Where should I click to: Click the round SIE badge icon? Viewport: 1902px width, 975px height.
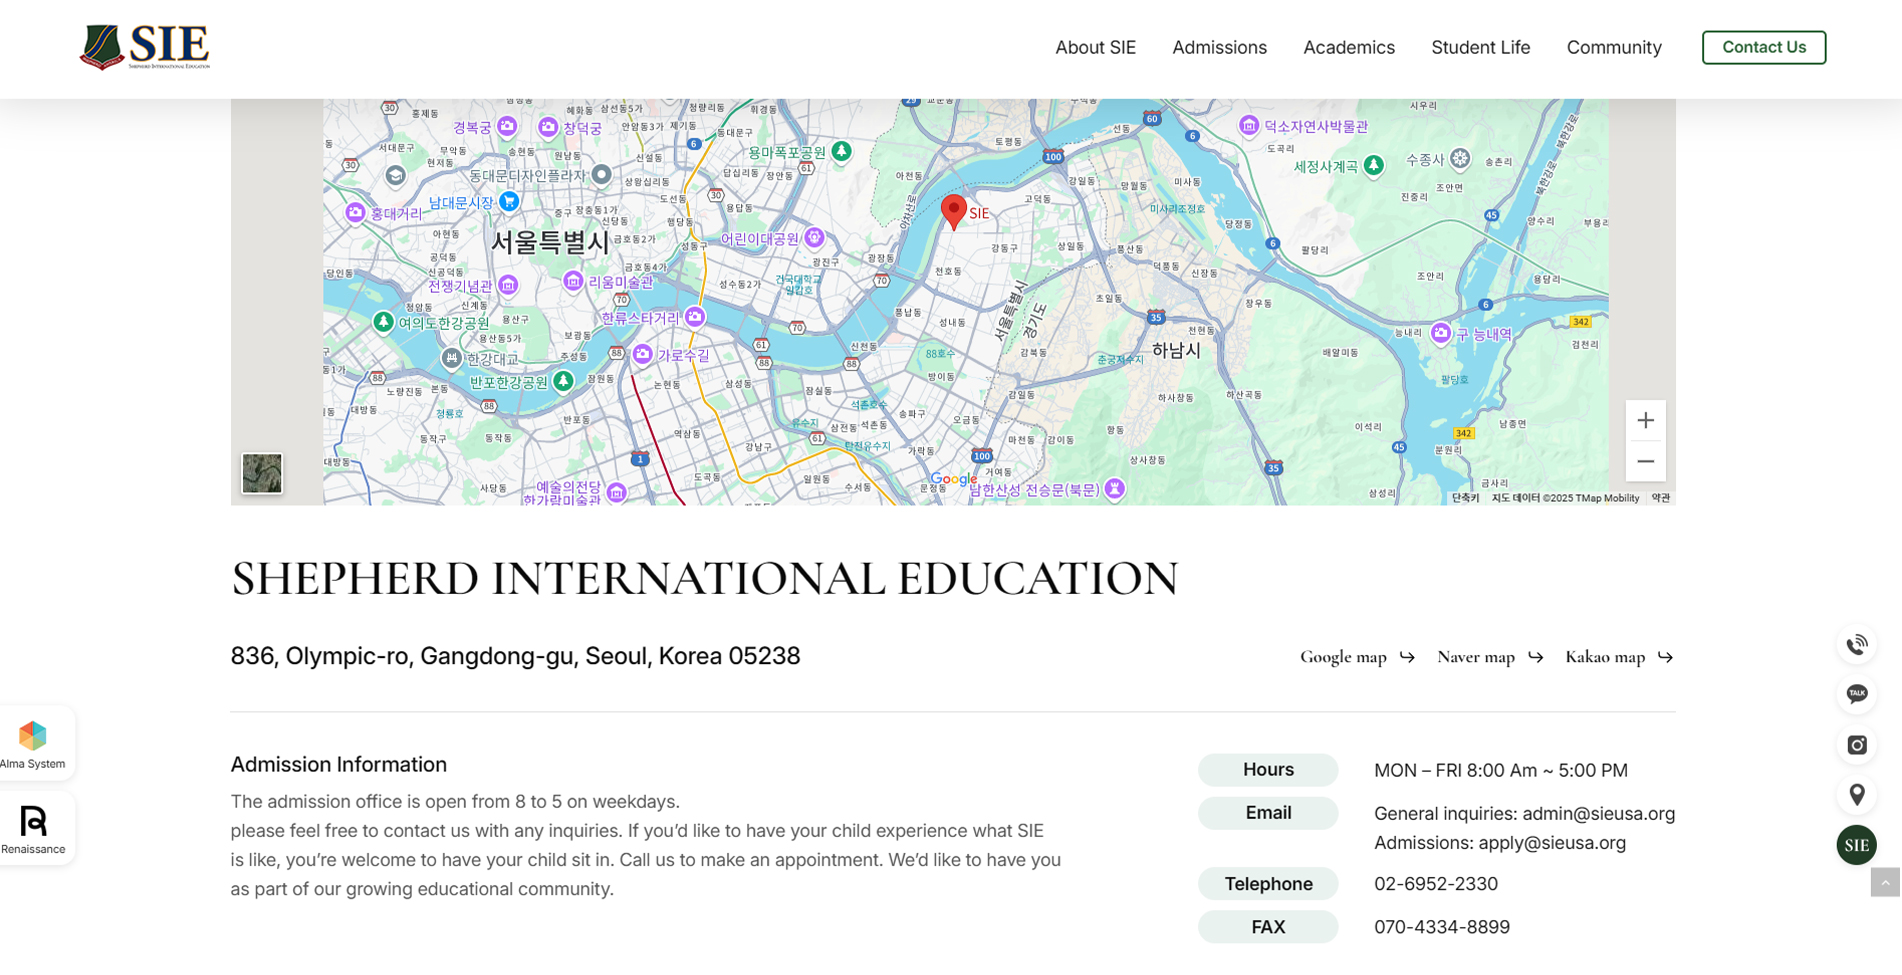click(x=1856, y=845)
